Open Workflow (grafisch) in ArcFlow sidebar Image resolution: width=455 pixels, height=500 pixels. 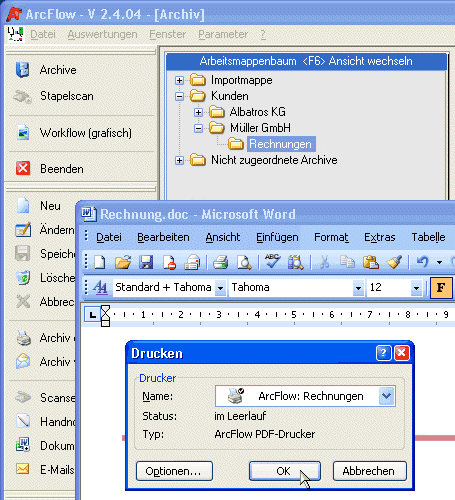tap(74, 133)
